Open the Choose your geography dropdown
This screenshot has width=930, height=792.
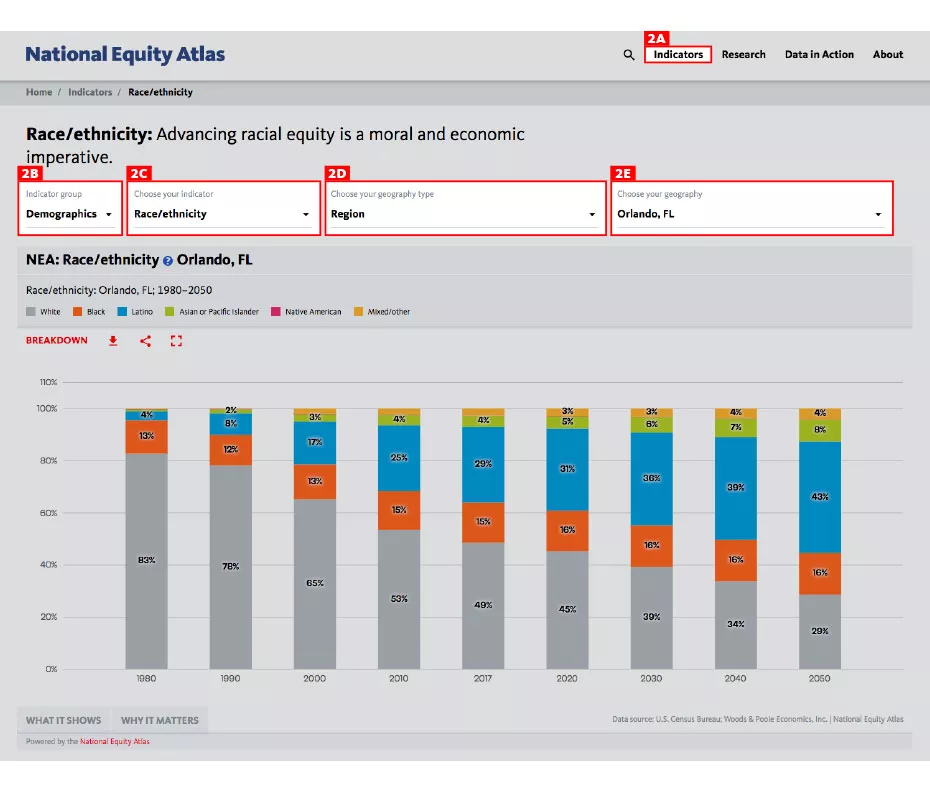(750, 214)
